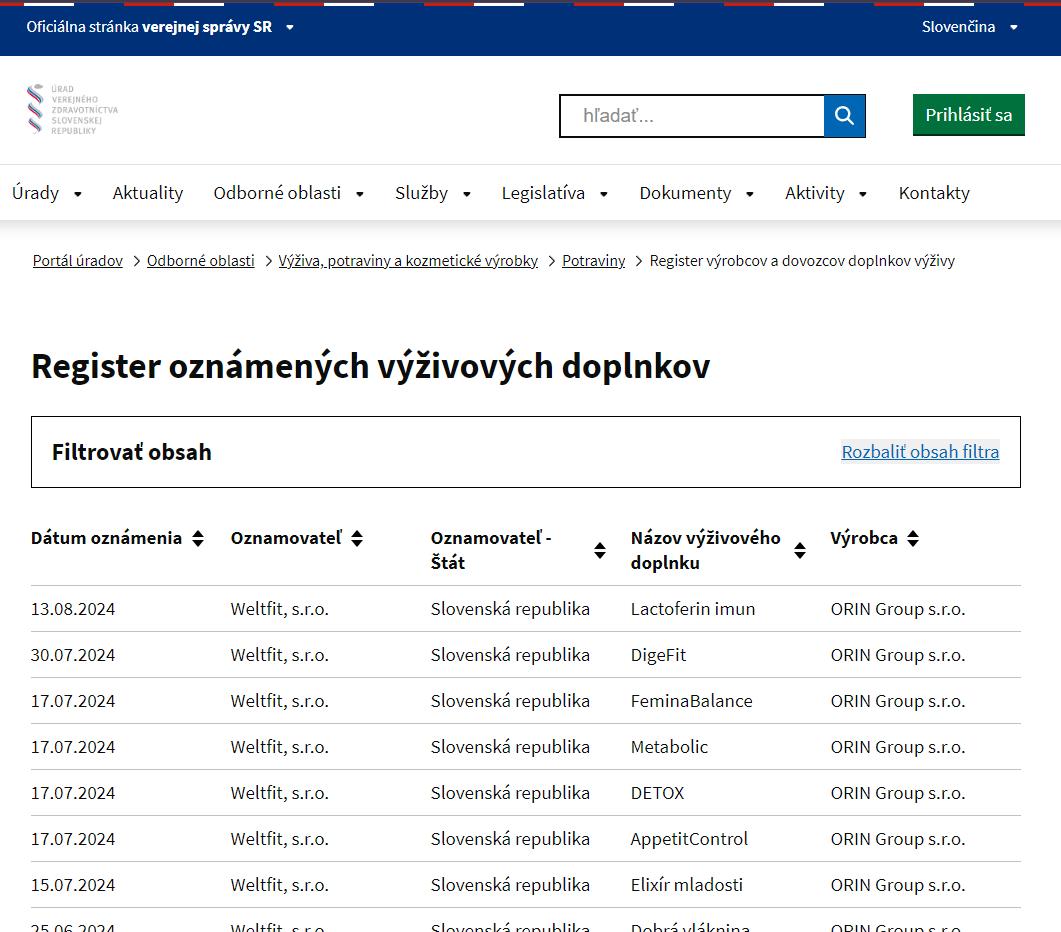Sort by Oznamovateľ column arrows

[357, 539]
